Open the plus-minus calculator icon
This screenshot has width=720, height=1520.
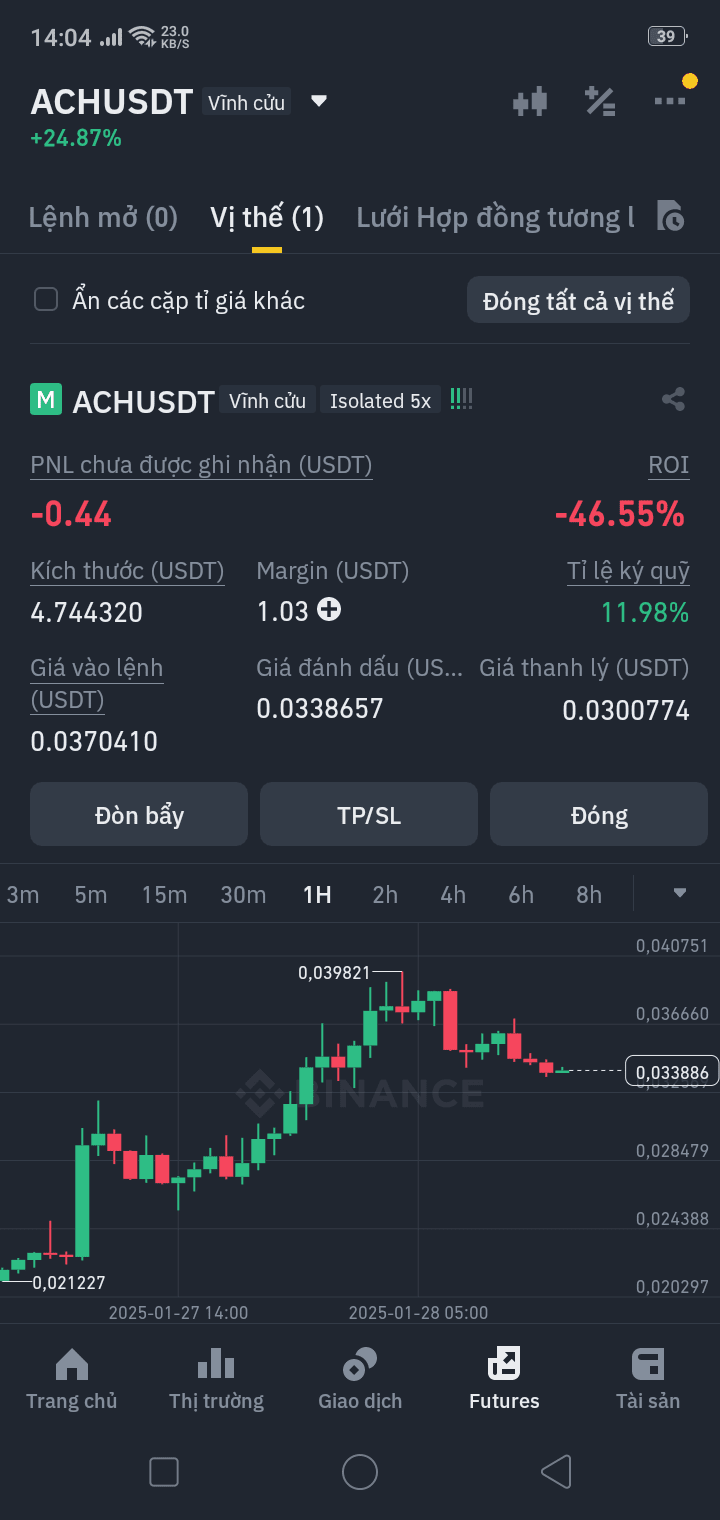pos(600,101)
